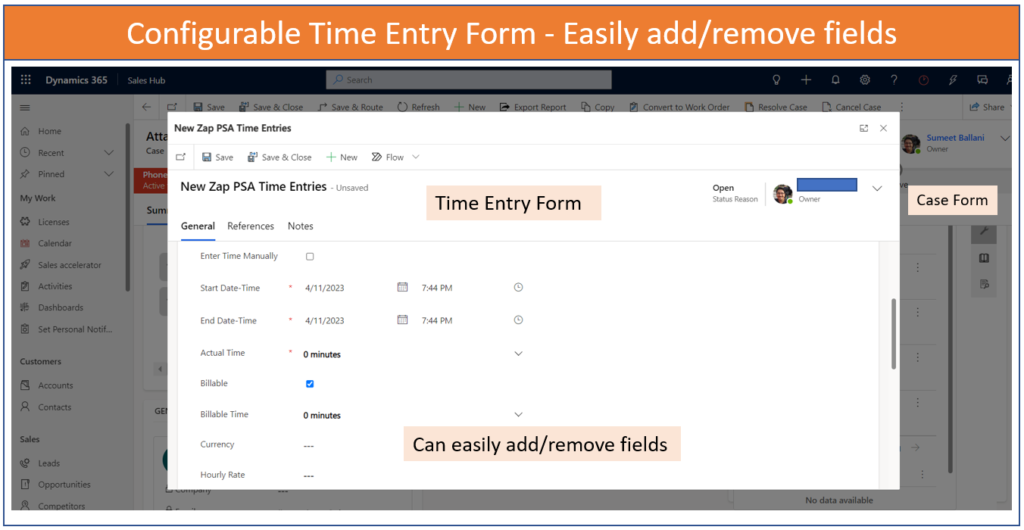Screen dimensions: 1024x530
Task: Click the plus quick create icon in top bar
Action: [x=806, y=80]
